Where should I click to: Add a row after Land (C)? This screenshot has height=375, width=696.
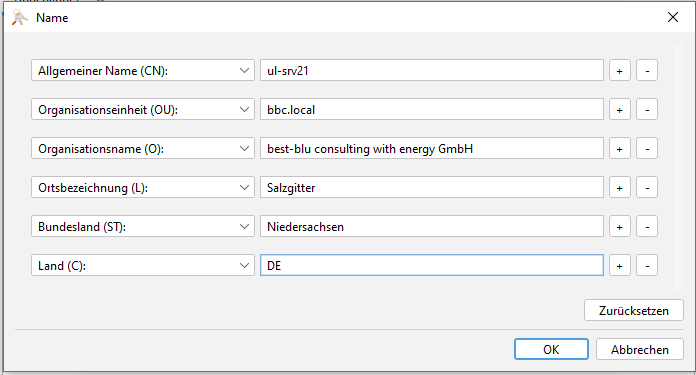620,266
